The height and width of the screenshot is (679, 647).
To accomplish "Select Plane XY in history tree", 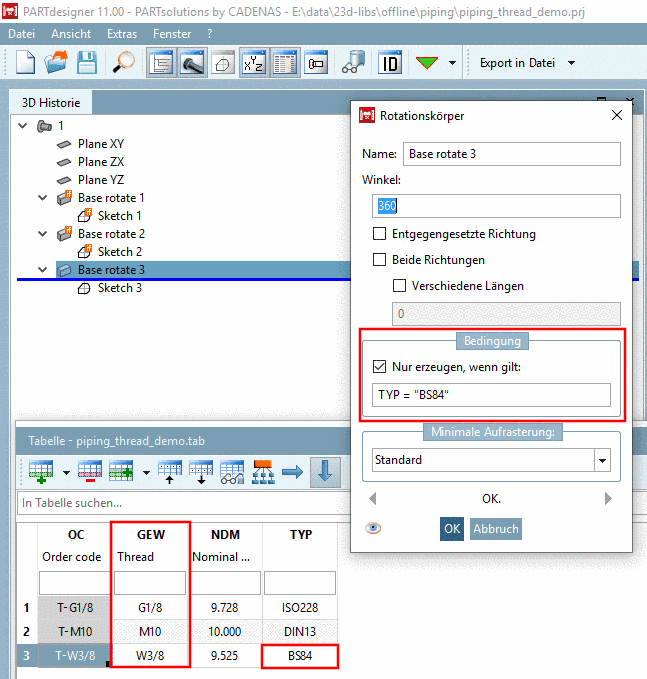I will coord(100,144).
